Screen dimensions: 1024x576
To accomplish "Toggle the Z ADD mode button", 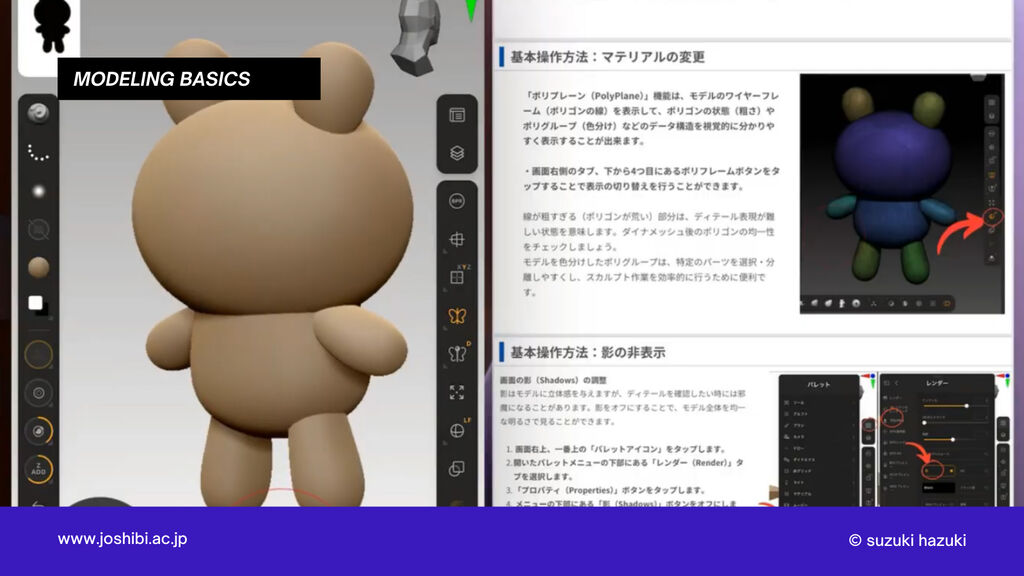I will click(39, 469).
